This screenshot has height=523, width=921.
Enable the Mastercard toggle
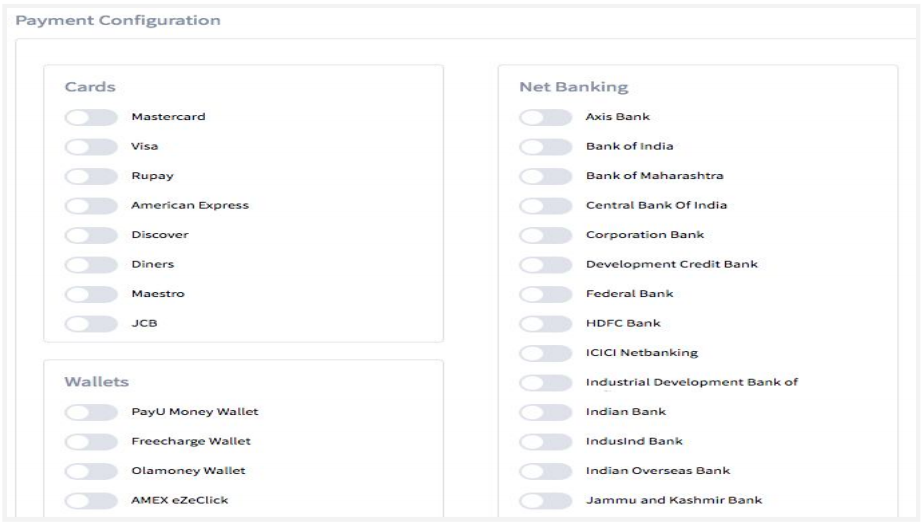click(91, 118)
